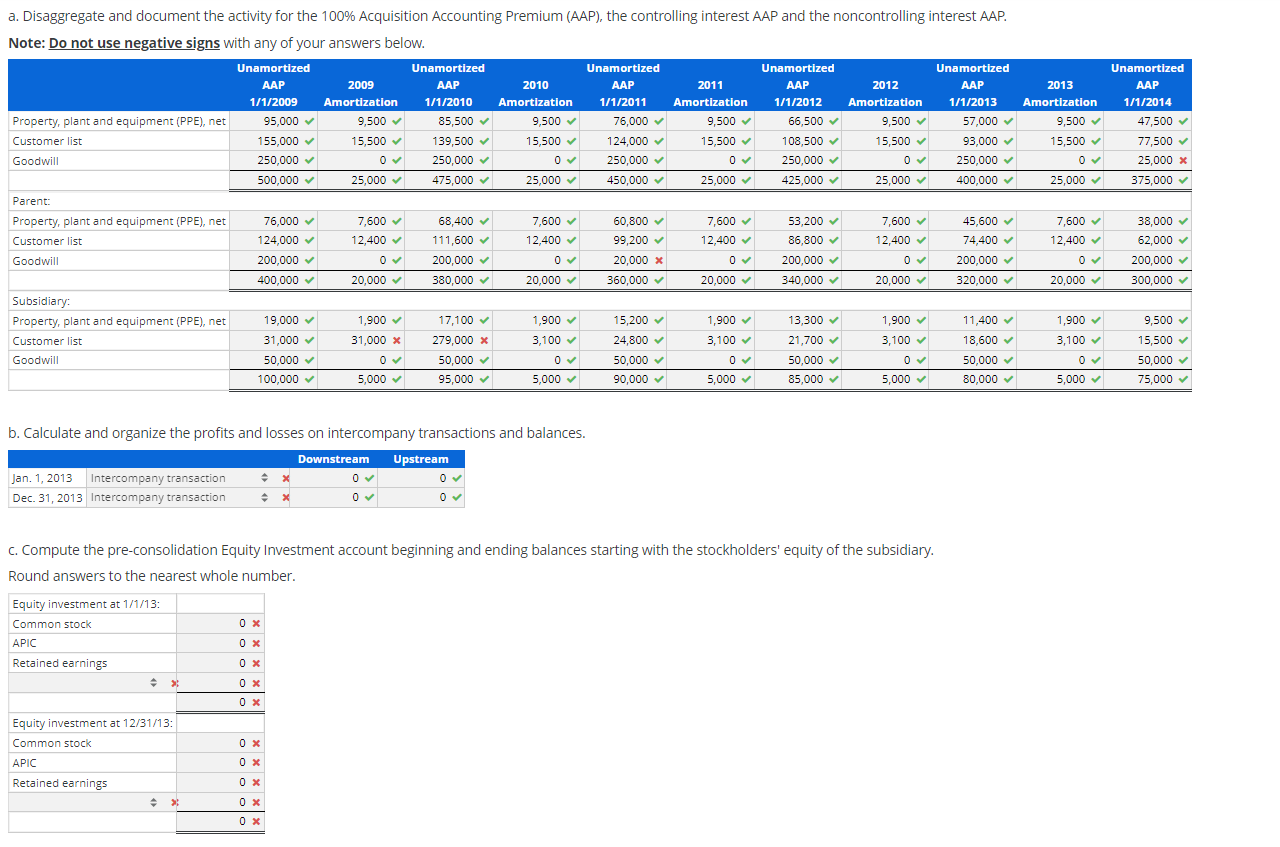The image size is (1280, 847).
Task: Click red X beside Parent Goodwill 20,000
Action: tap(658, 260)
